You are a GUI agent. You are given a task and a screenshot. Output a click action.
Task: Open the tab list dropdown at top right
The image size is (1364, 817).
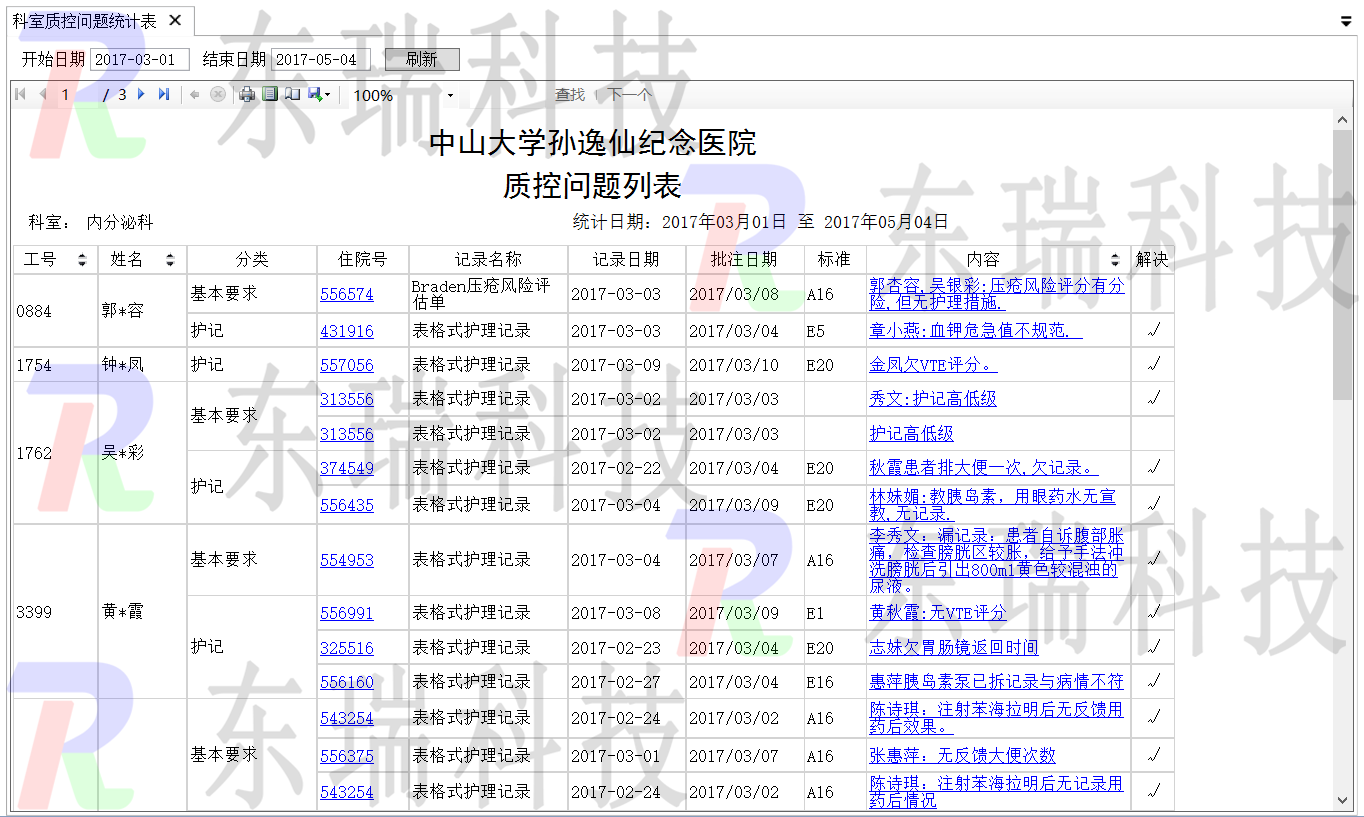1346,21
